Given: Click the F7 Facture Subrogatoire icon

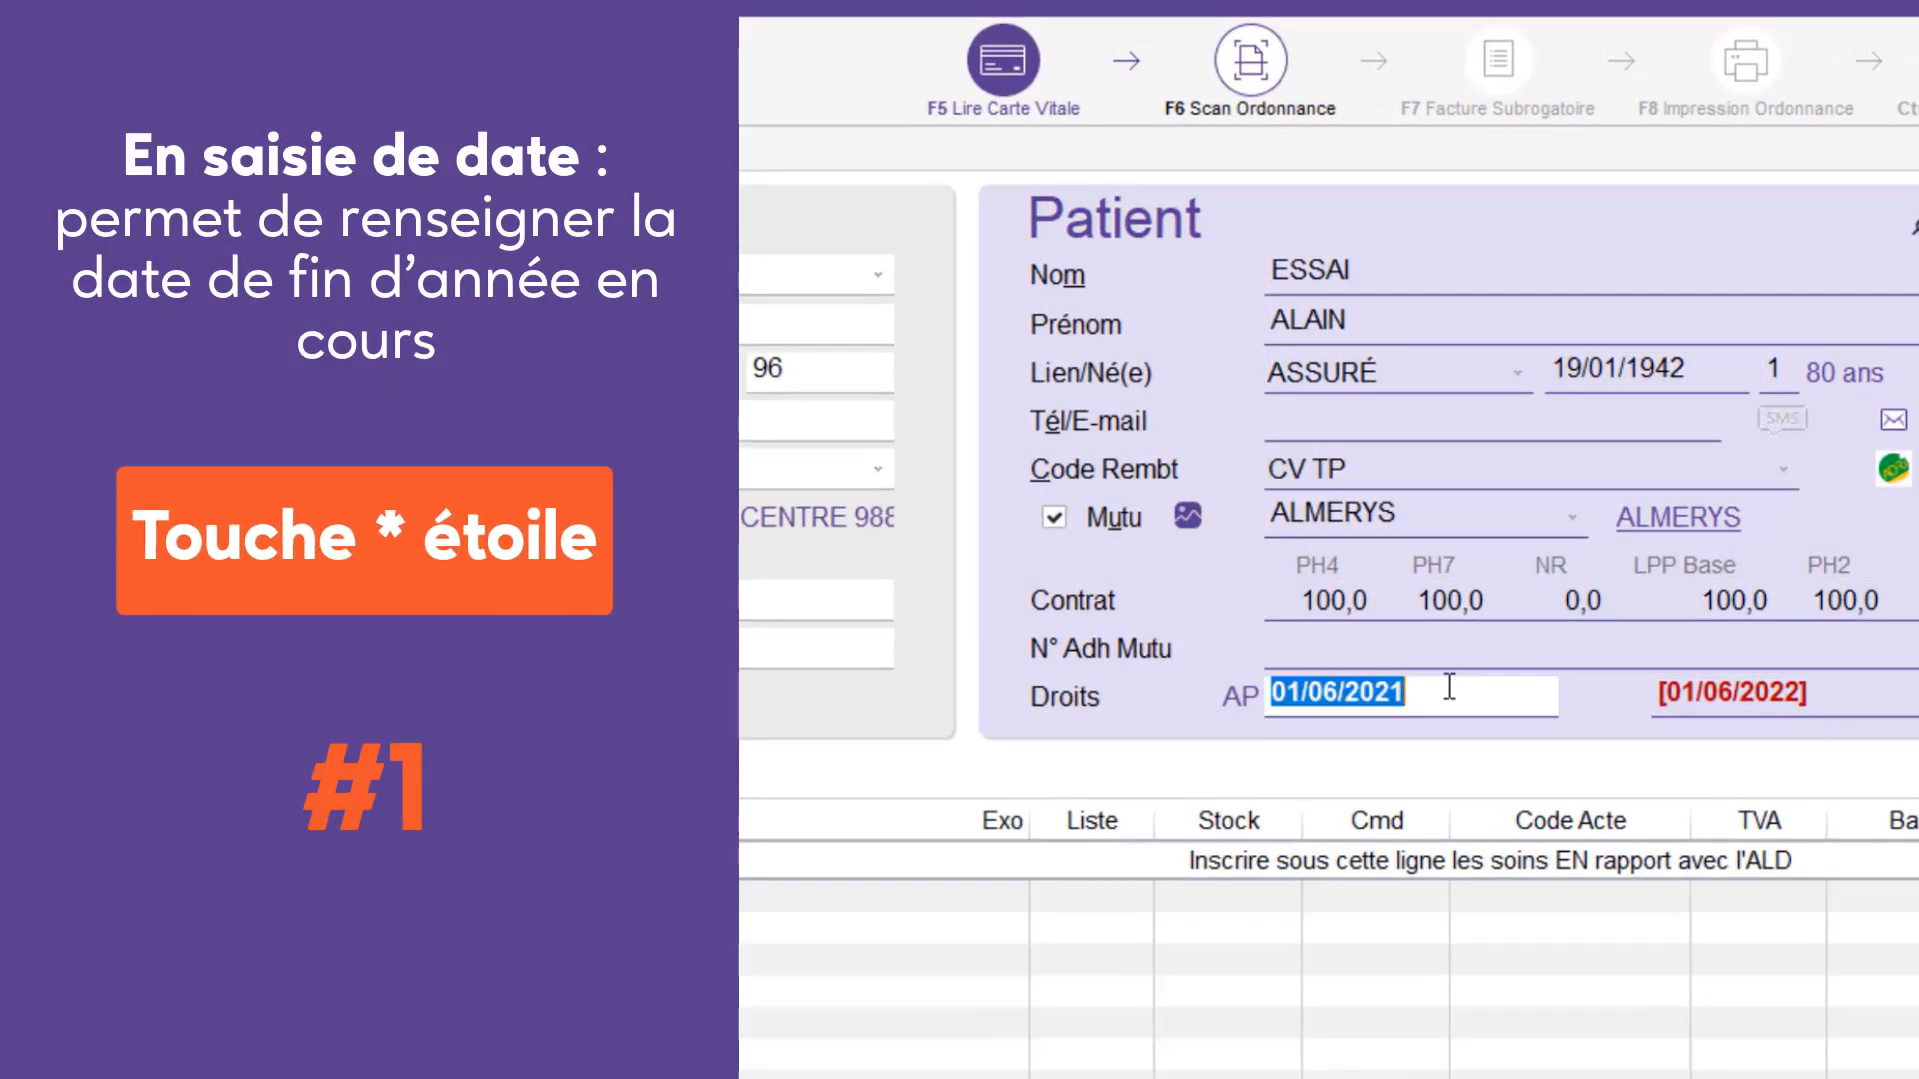Looking at the screenshot, I should tap(1497, 60).
